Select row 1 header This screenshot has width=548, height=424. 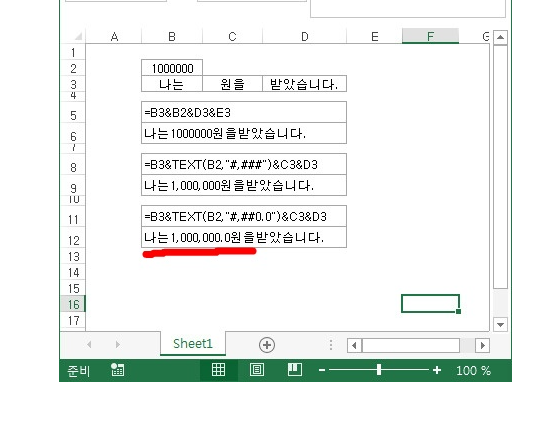[73, 52]
